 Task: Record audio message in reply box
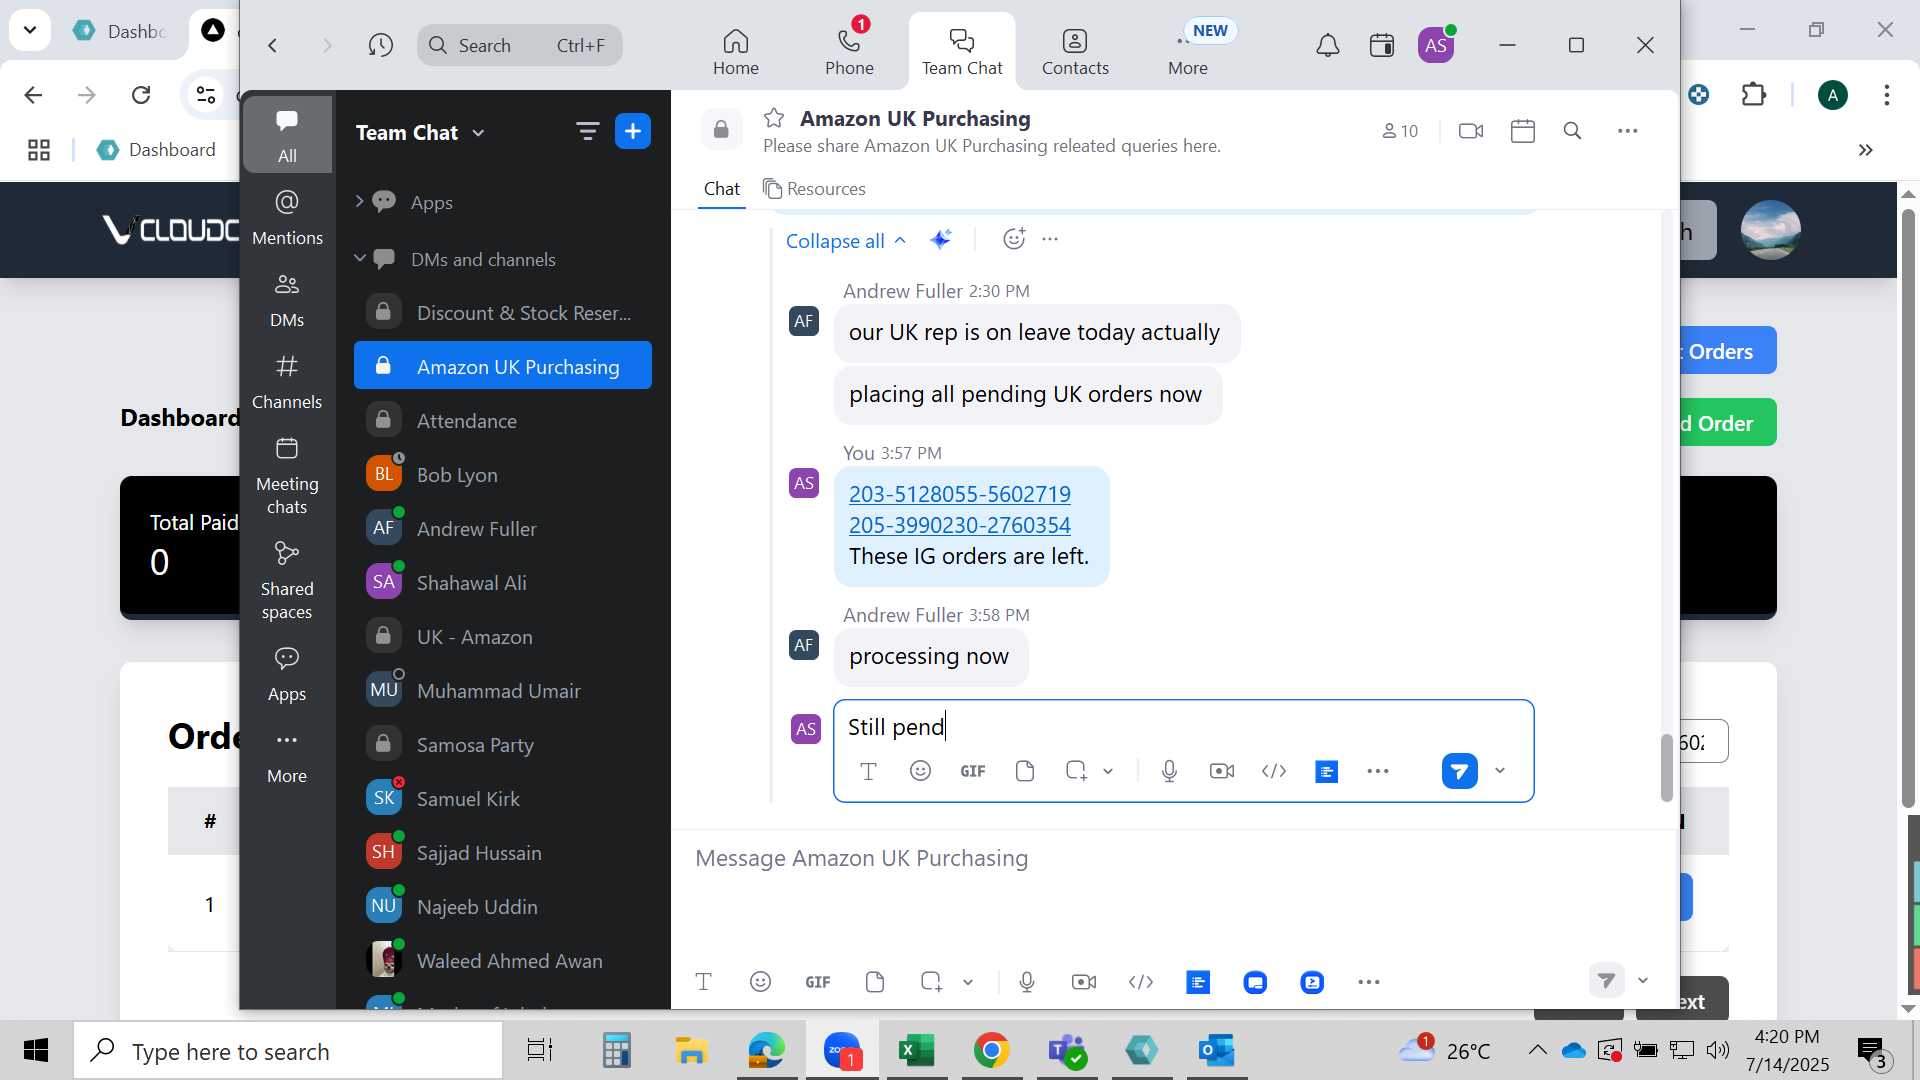[1169, 771]
